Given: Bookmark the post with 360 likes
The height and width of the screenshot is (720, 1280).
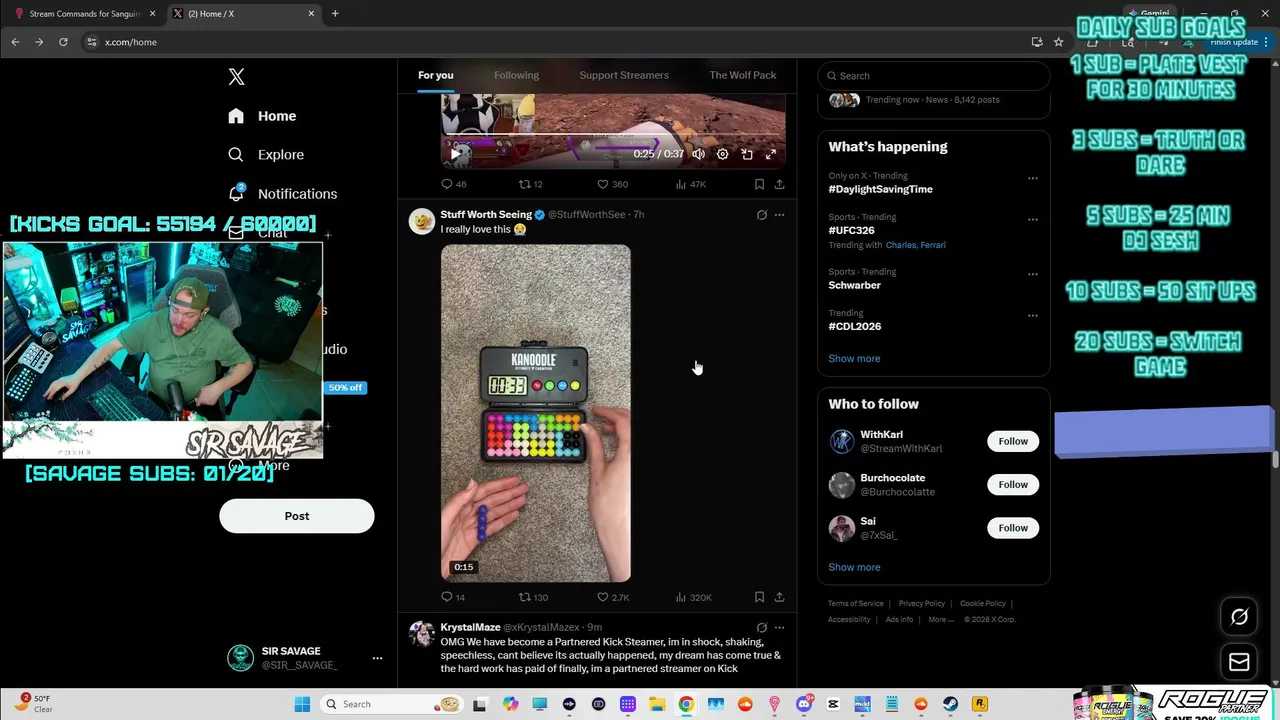Looking at the screenshot, I should [759, 184].
